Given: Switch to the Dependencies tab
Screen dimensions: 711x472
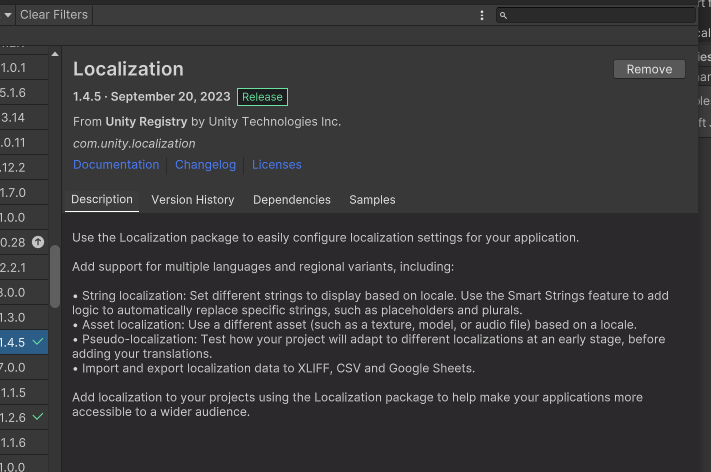Looking at the screenshot, I should [292, 200].
